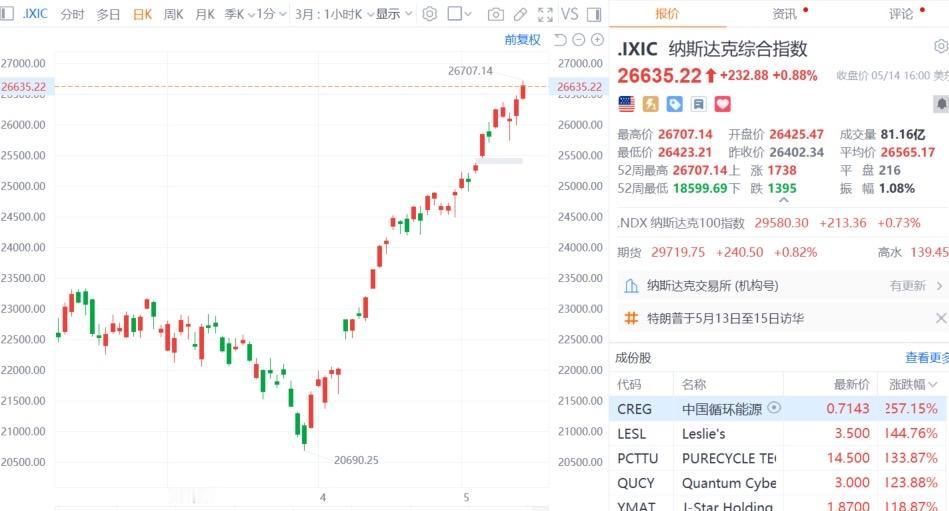The width and height of the screenshot is (949, 511).
Task: Click the hashtag topic icon
Action: [631, 318]
